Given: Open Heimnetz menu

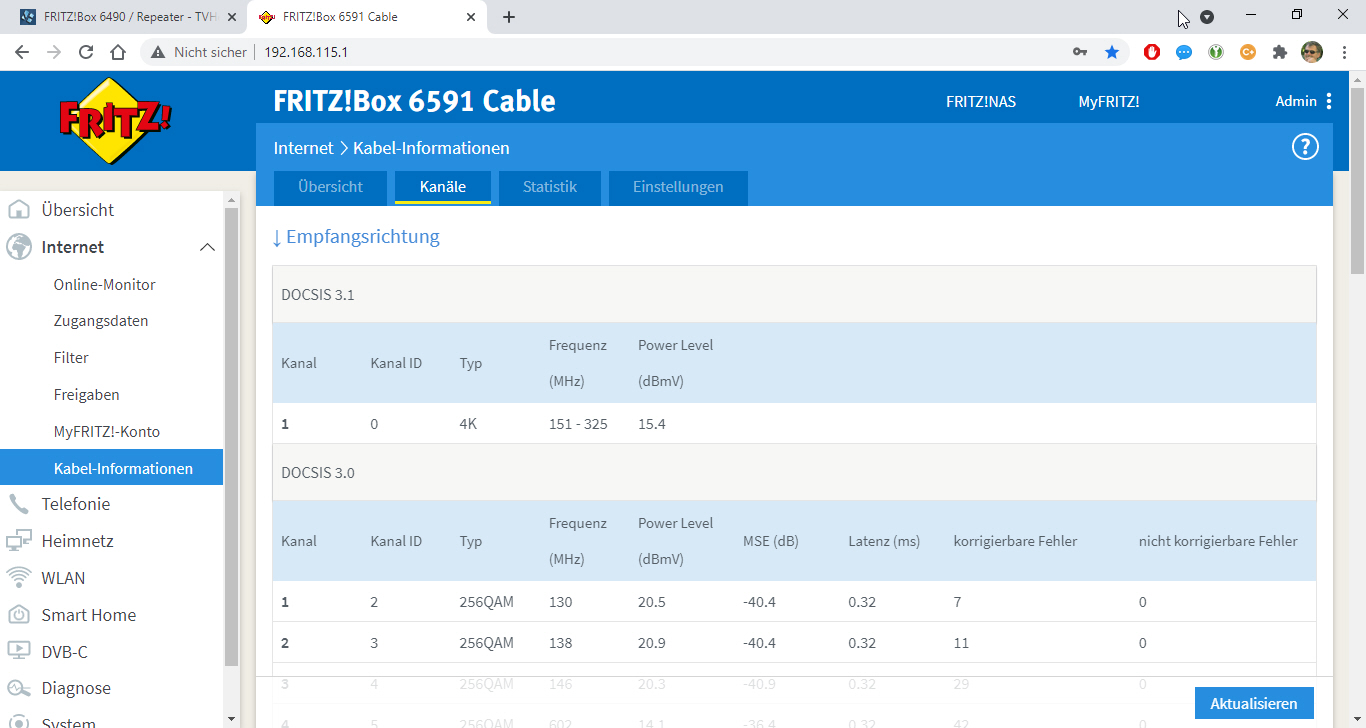Looking at the screenshot, I should point(78,541).
